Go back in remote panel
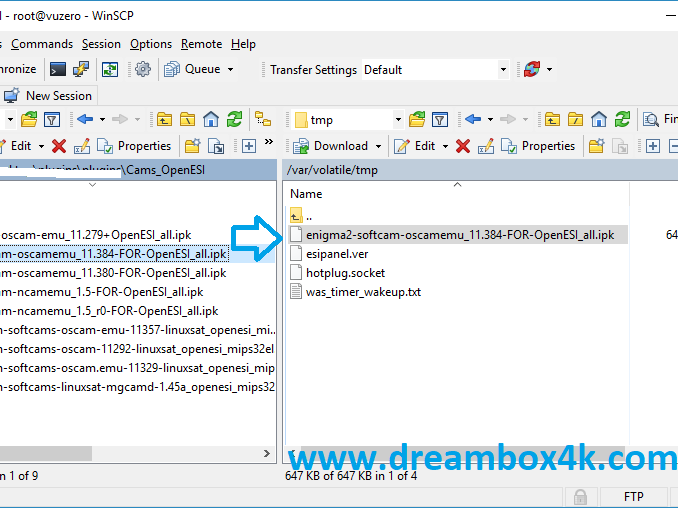Screen dimensions: 678x508 473,119
